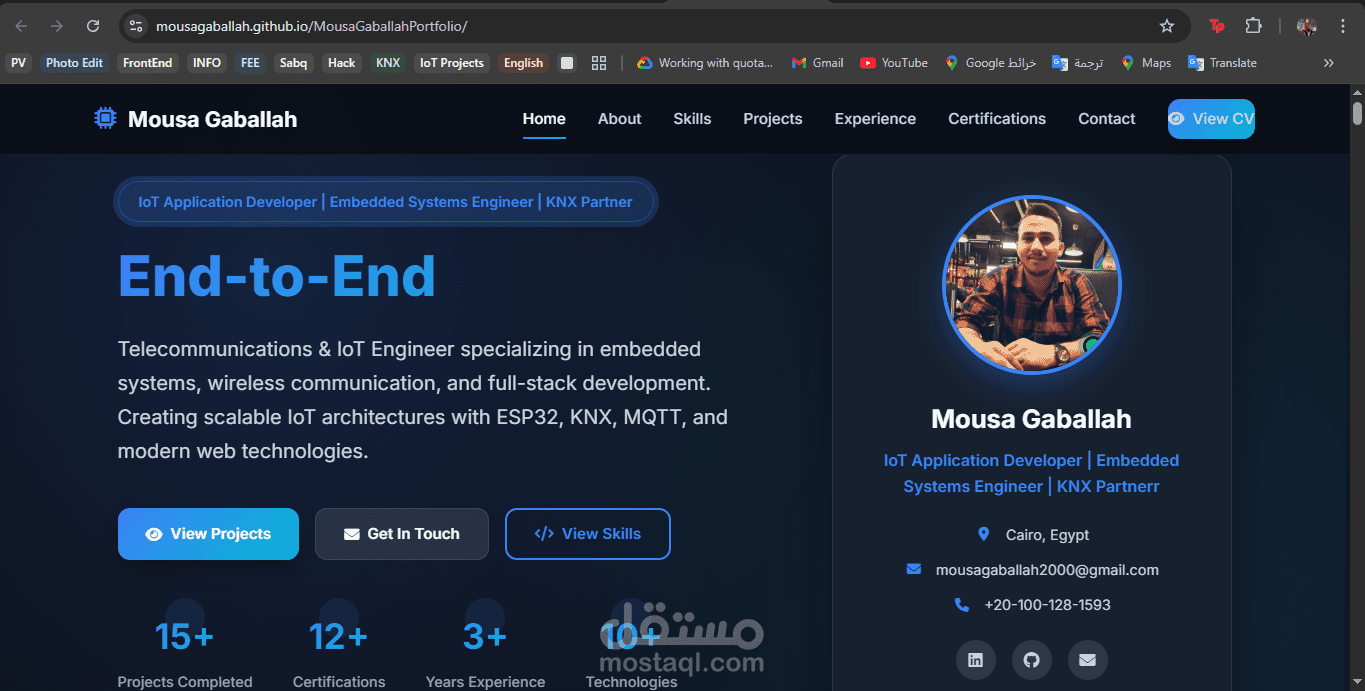Go to the Contact nav item
Viewport: 1365px width, 691px height.
click(x=1107, y=118)
